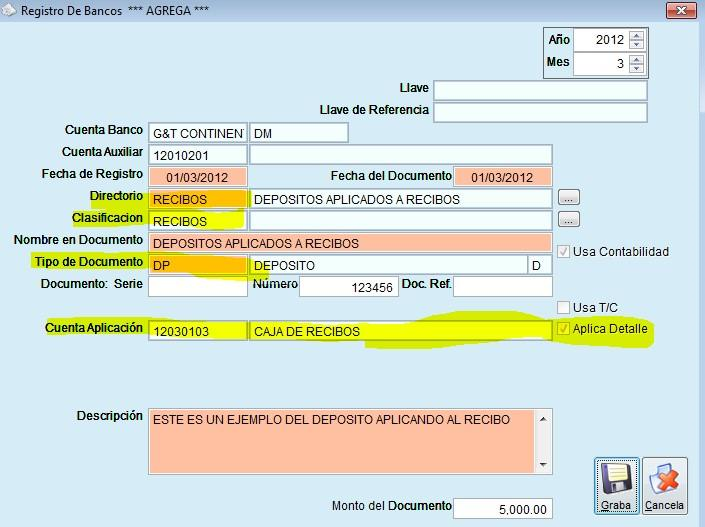Toggle the Aplica Detalle checkbox
This screenshot has width=705, height=527.
click(x=563, y=328)
